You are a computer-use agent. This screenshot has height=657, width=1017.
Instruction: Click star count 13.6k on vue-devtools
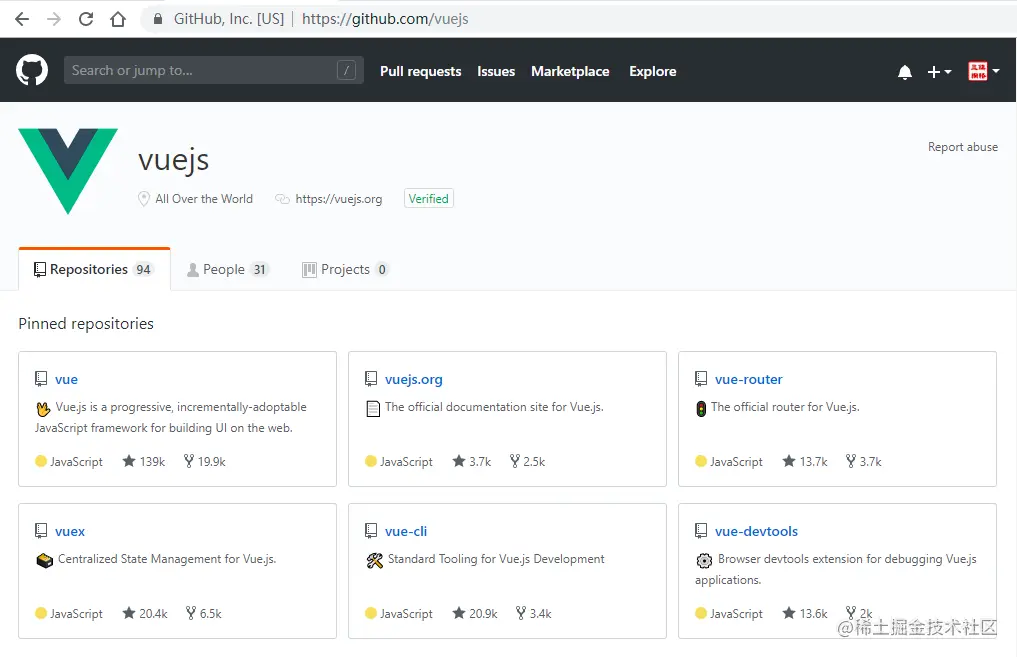[805, 613]
